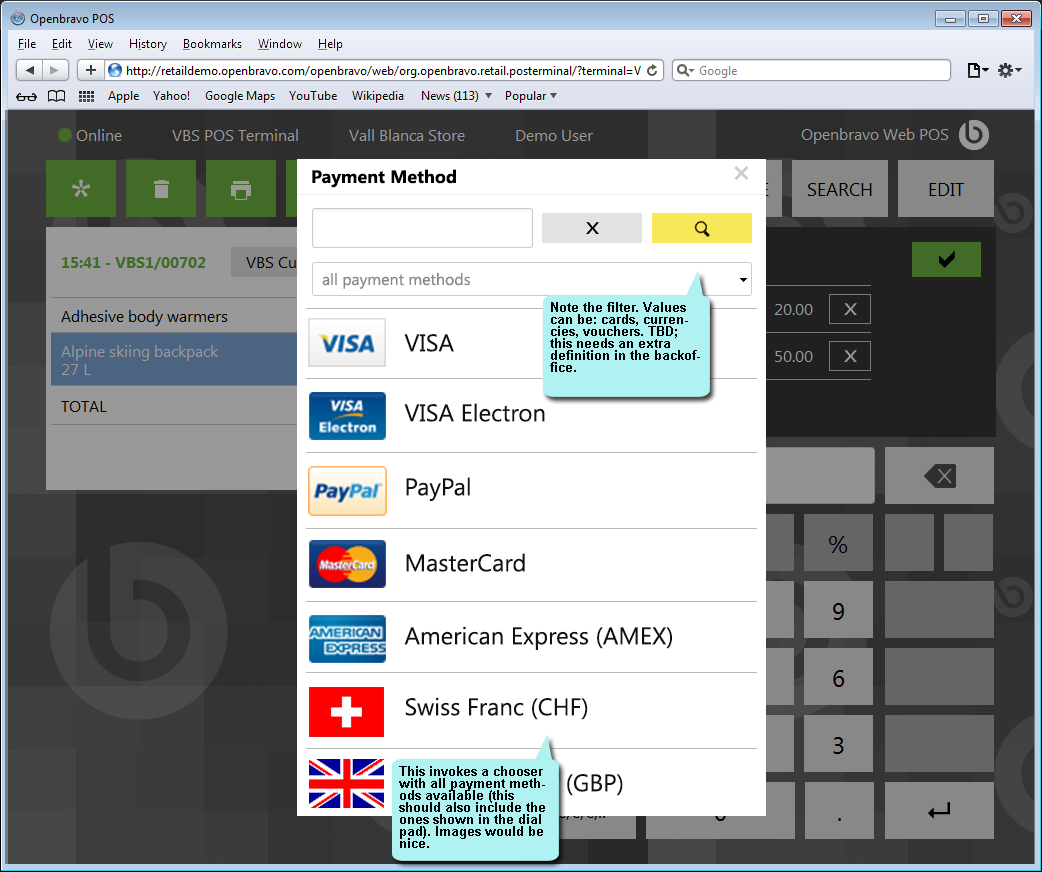Select the VISA payment thumbnail logo
This screenshot has height=872, width=1042.
coord(347,343)
